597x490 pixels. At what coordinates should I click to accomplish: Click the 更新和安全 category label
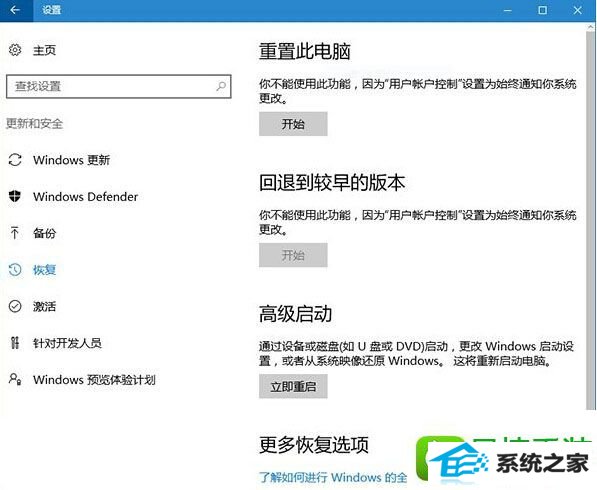(34, 124)
